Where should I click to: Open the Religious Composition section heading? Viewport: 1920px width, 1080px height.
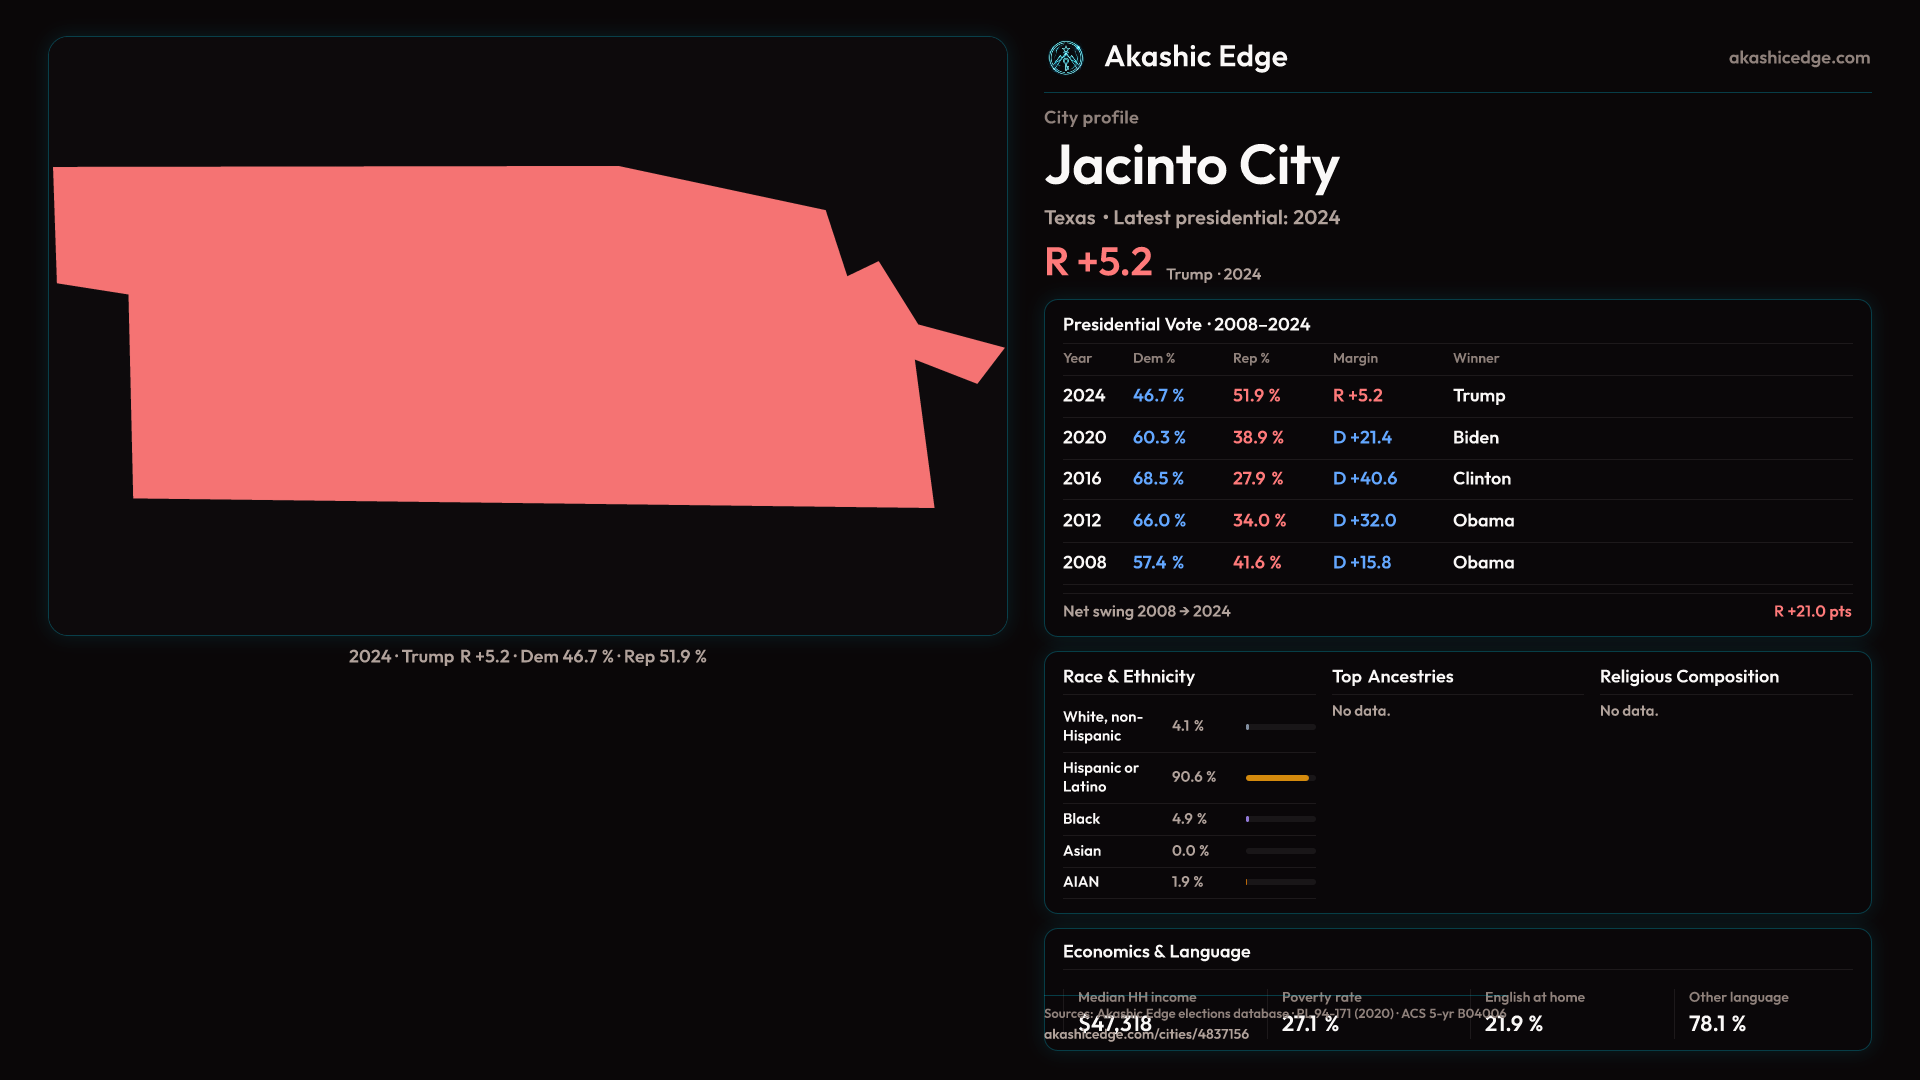click(x=1688, y=677)
